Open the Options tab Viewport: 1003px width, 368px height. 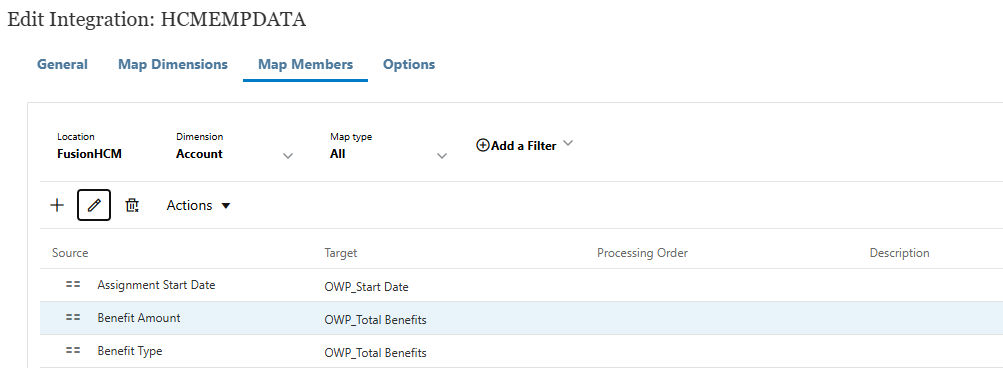409,64
